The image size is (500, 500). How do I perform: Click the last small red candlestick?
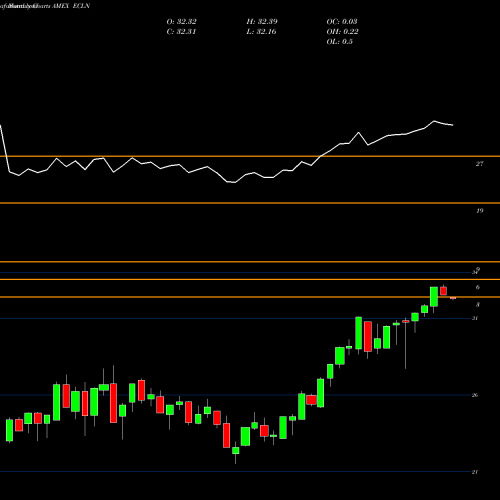pyautogui.click(x=453, y=298)
